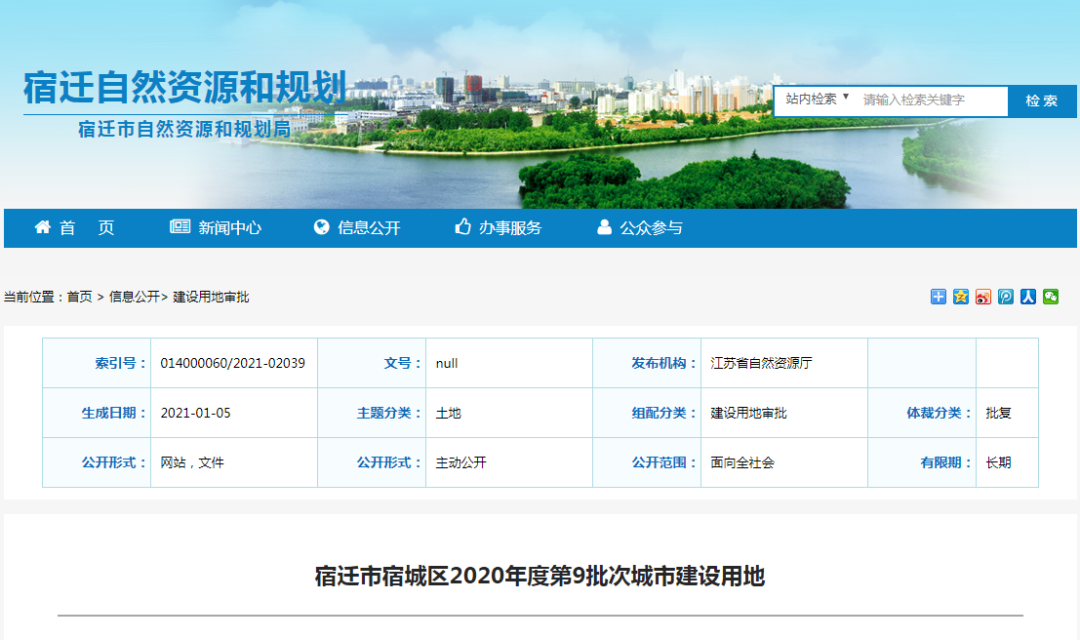Select the 文号 value null
Screen dimensions: 1080x640
coord(446,363)
